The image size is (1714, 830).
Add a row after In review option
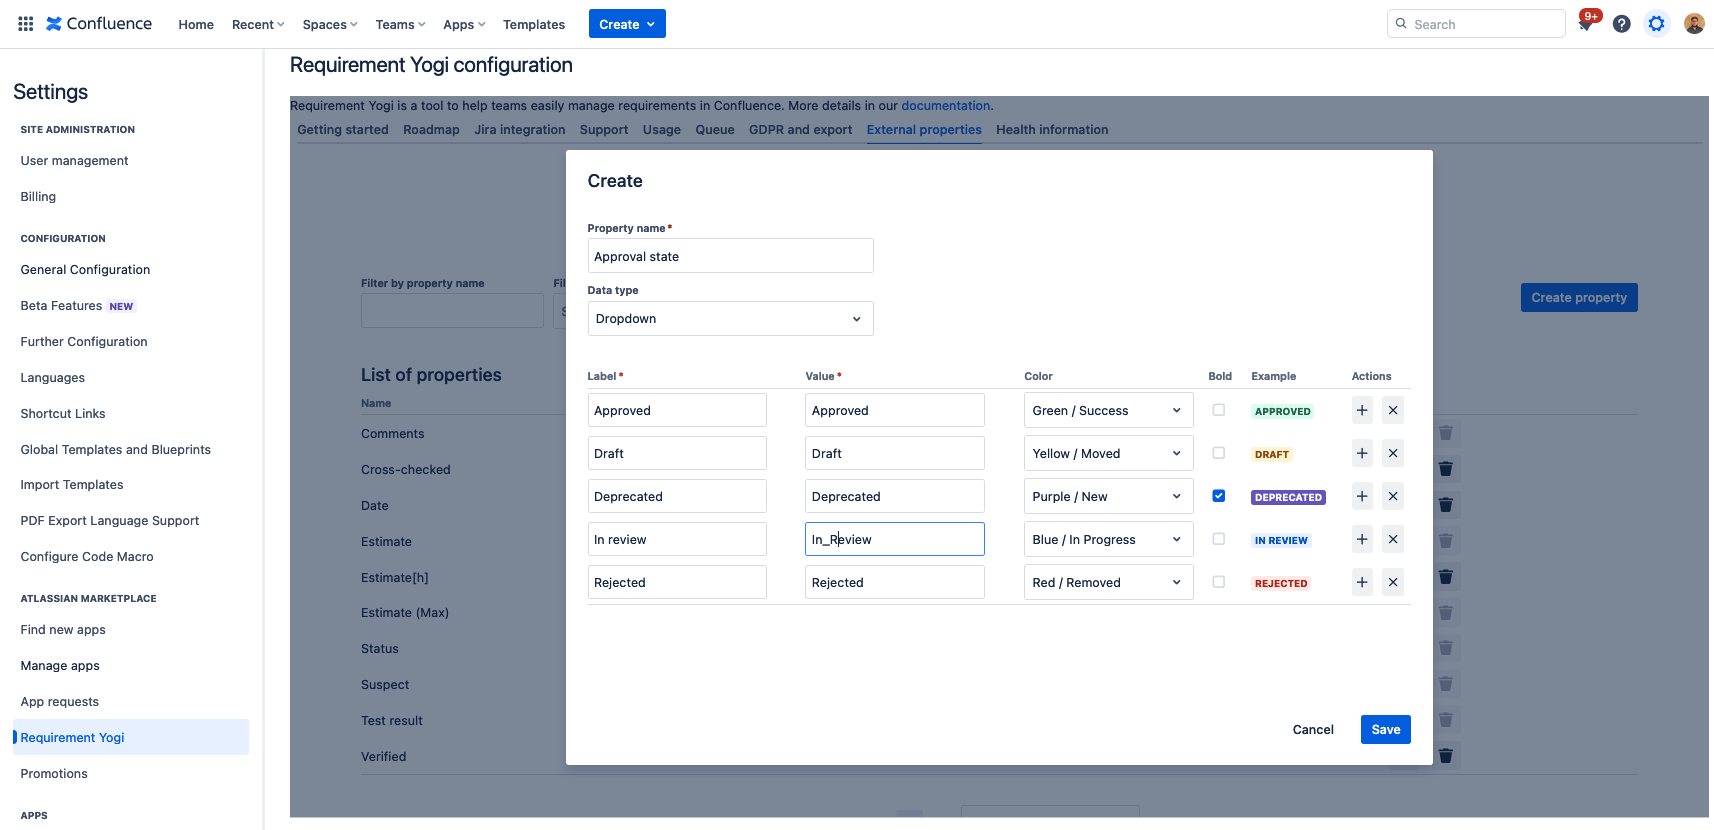coord(1361,539)
